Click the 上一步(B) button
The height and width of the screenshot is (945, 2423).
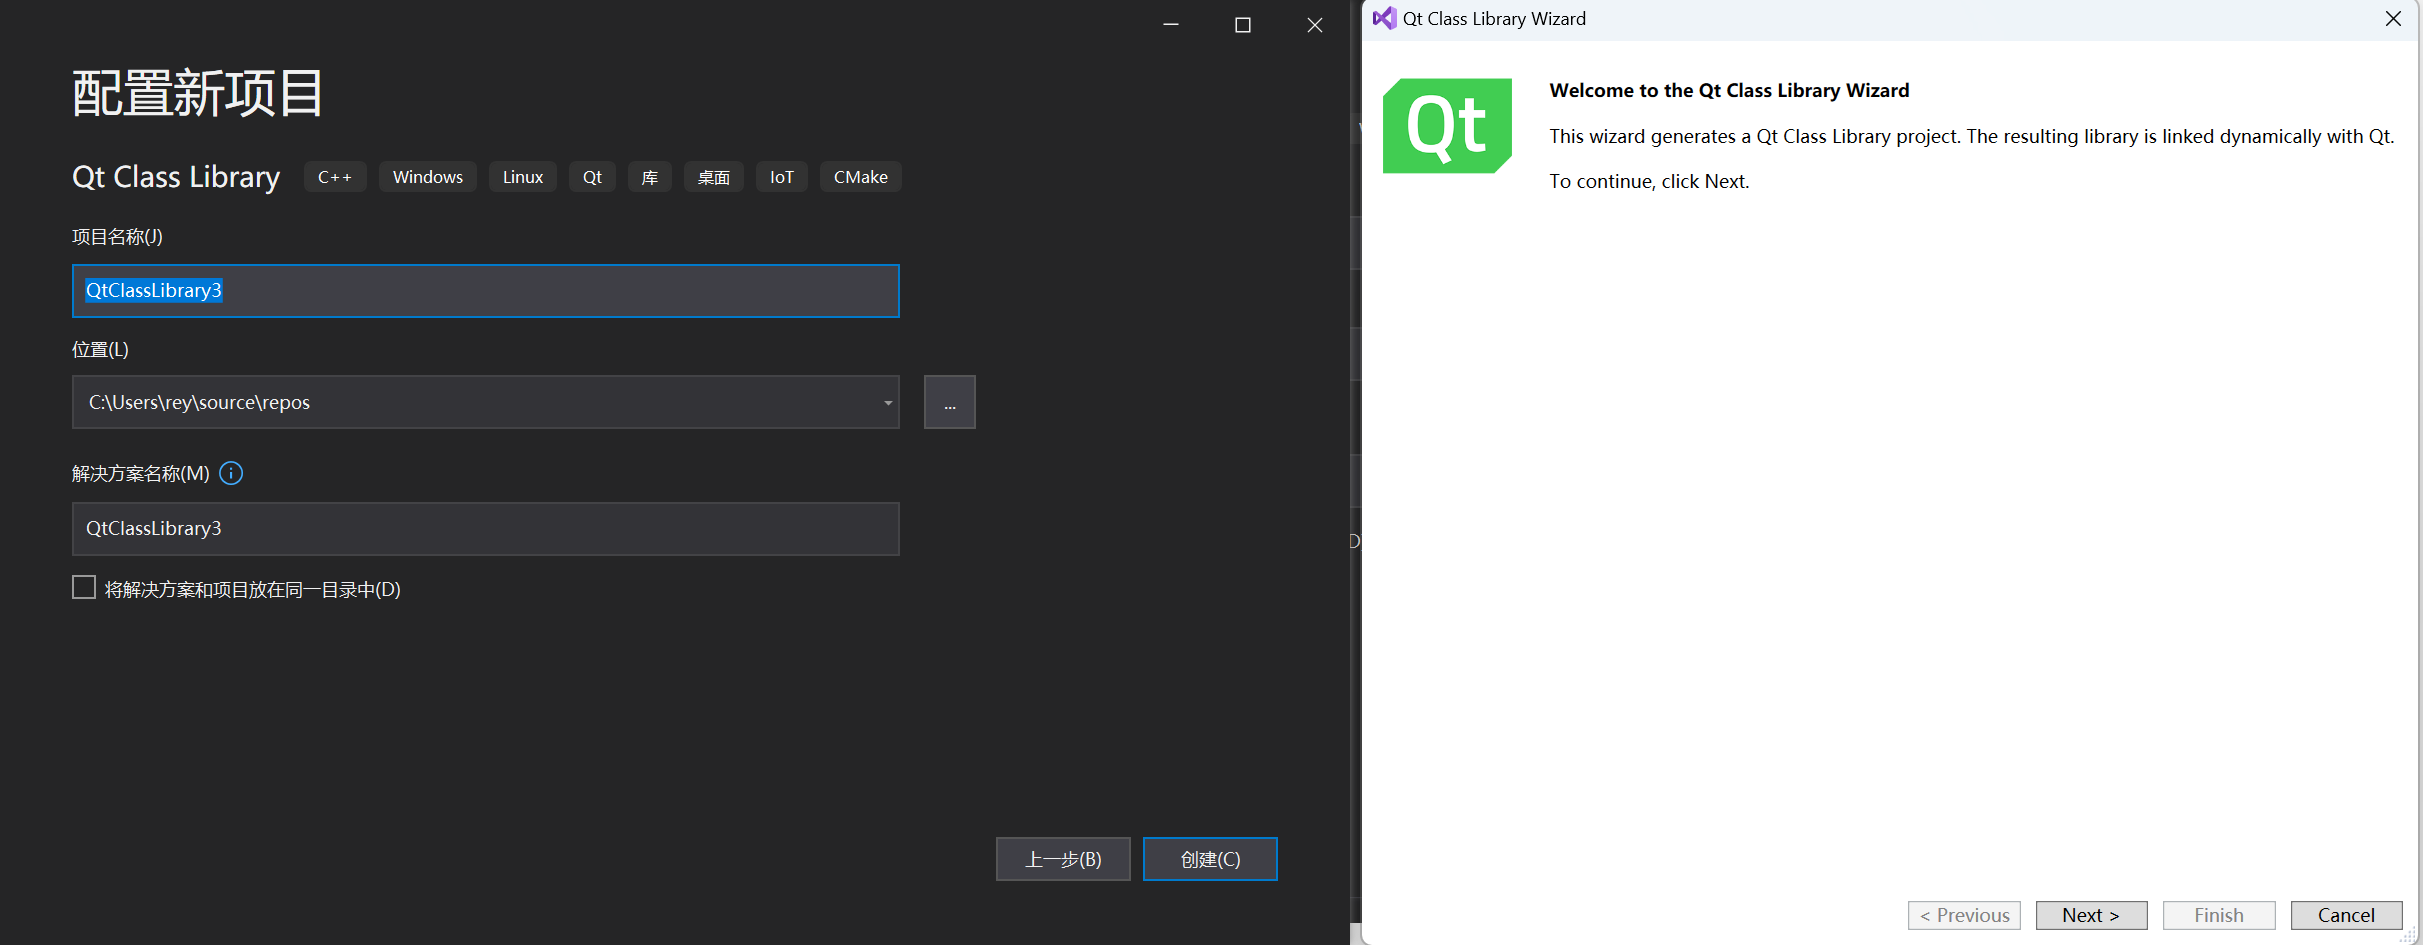[1063, 859]
